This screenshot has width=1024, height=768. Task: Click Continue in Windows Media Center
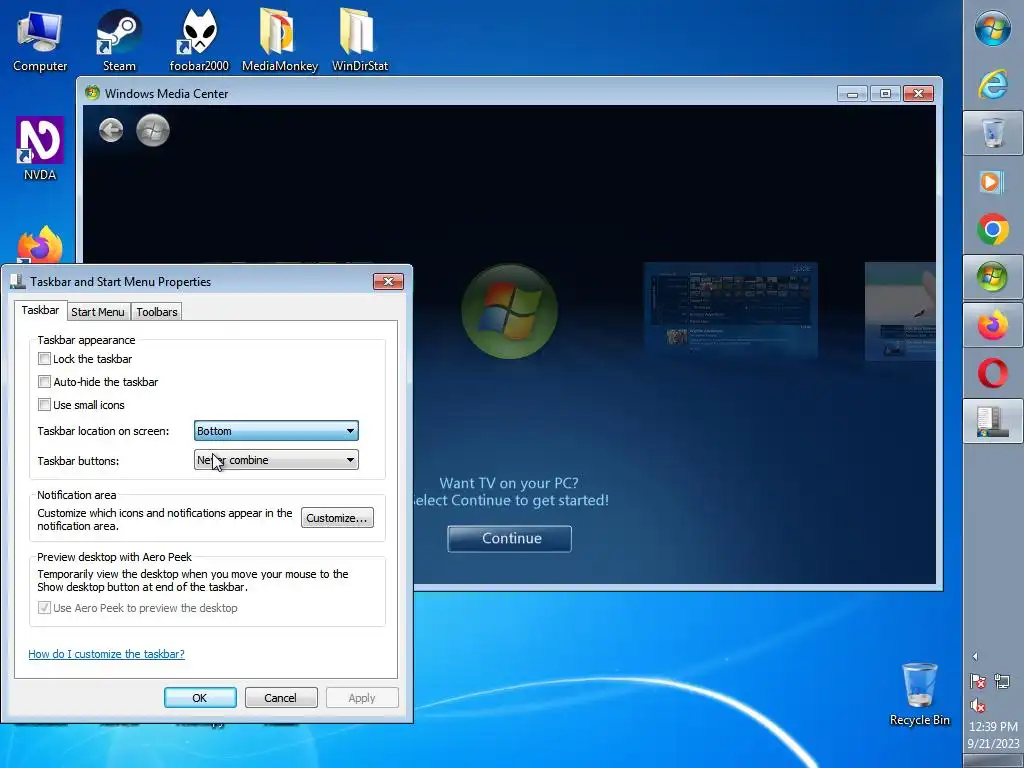[x=509, y=539]
